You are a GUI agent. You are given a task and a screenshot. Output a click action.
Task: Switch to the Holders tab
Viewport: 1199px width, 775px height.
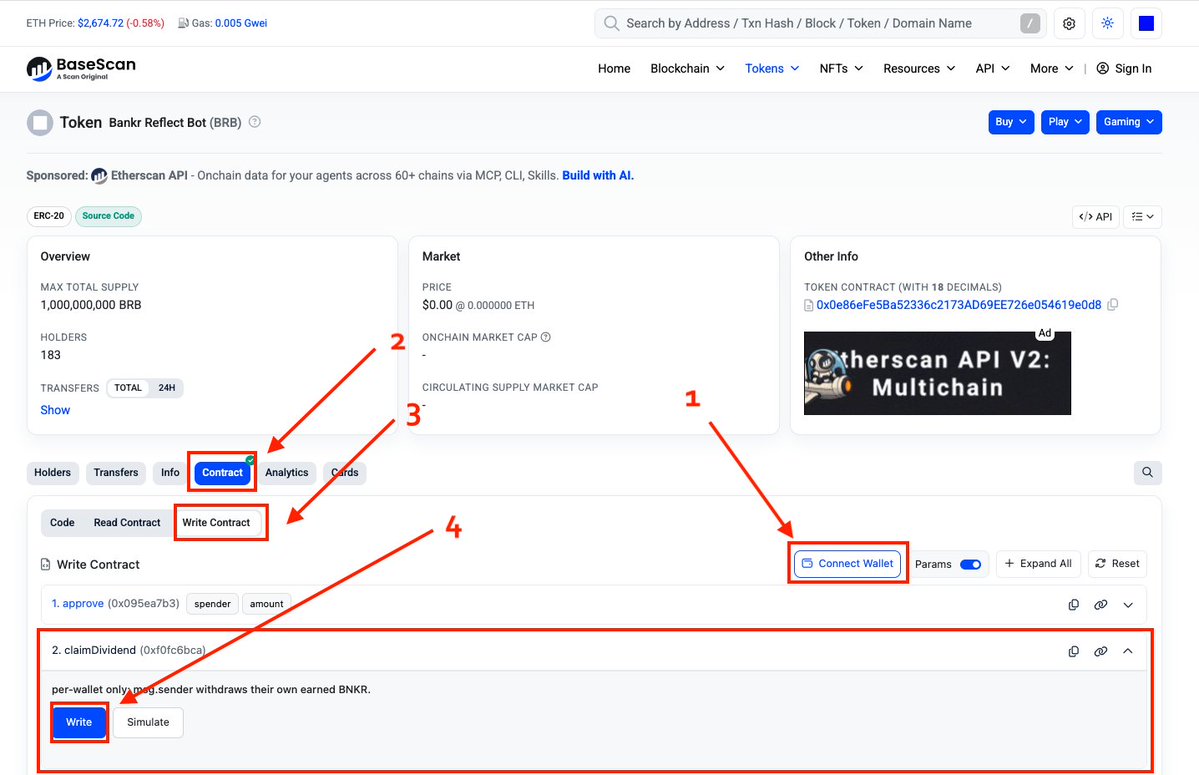pyautogui.click(x=52, y=473)
